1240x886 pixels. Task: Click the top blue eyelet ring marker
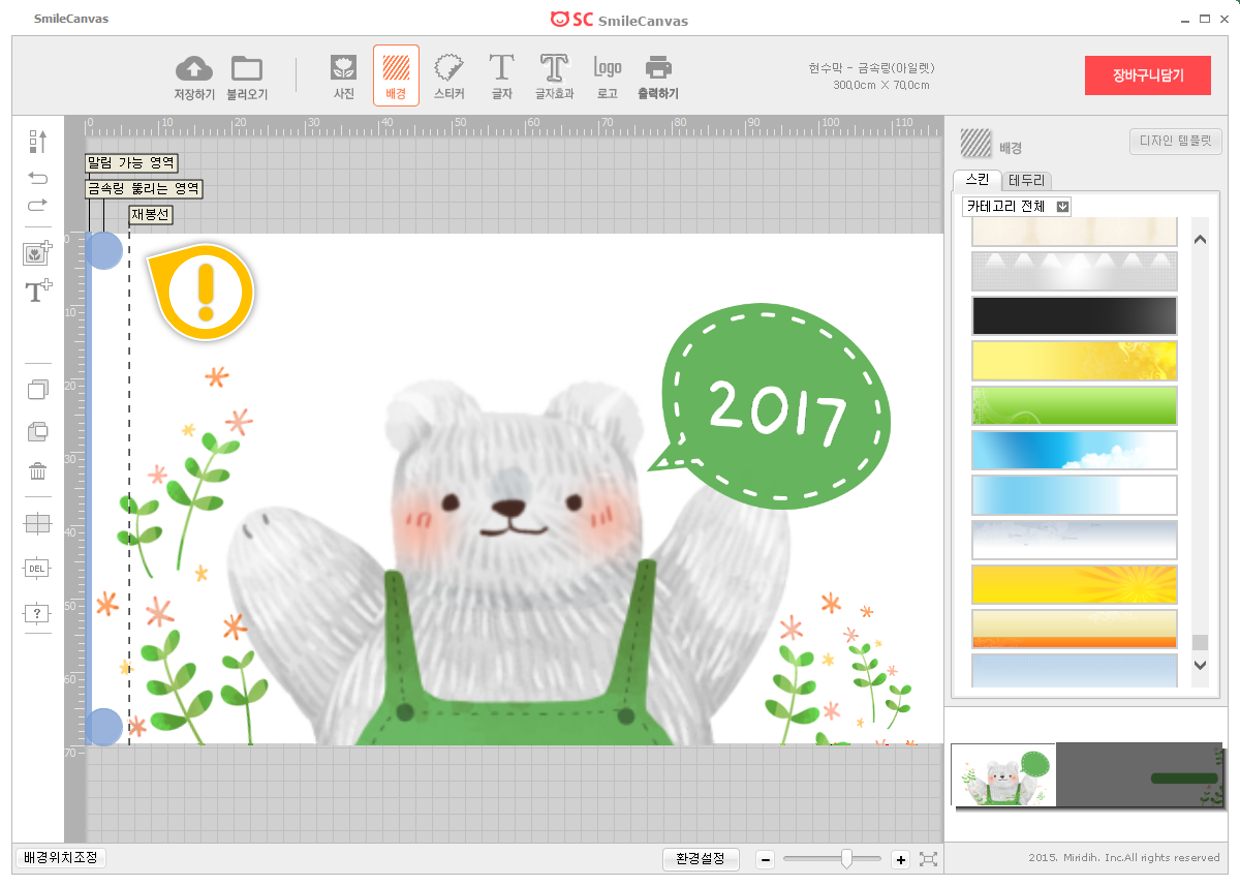point(104,250)
